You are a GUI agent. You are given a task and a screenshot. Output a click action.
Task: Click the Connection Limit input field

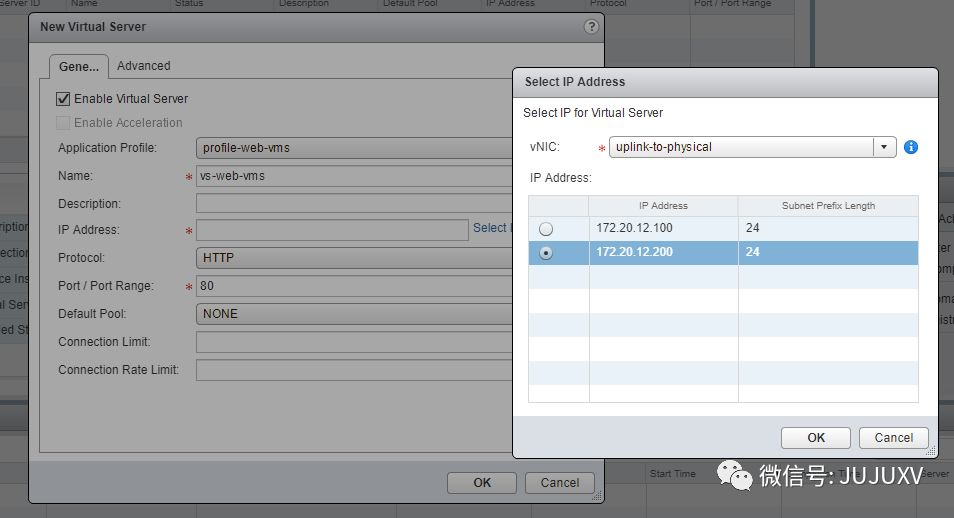coord(354,341)
